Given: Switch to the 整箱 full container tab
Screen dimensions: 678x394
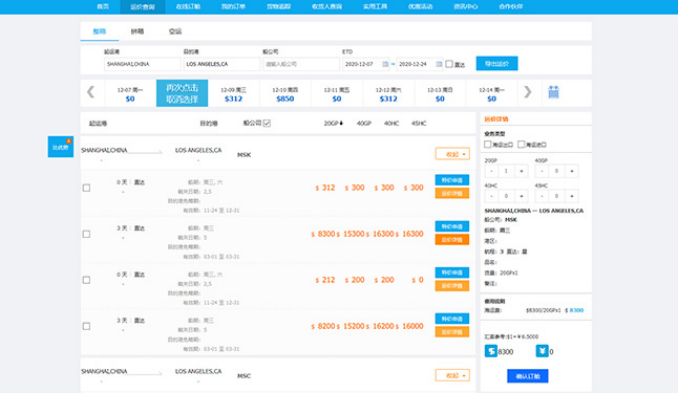Looking at the screenshot, I should [99, 31].
